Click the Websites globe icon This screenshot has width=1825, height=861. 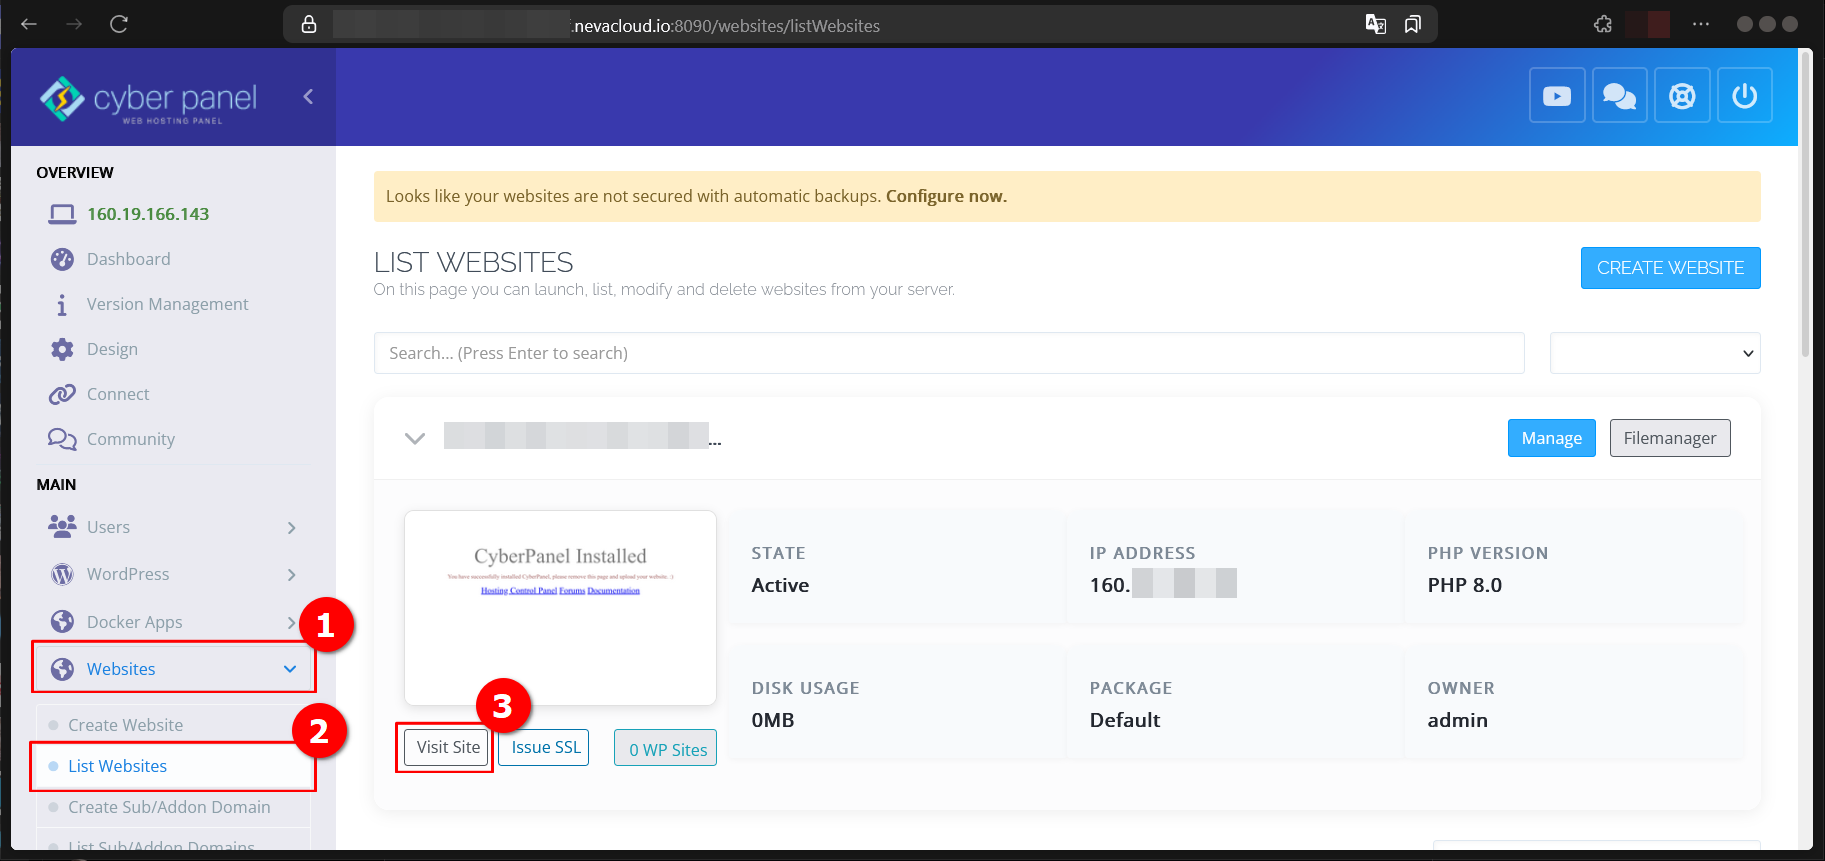click(62, 669)
